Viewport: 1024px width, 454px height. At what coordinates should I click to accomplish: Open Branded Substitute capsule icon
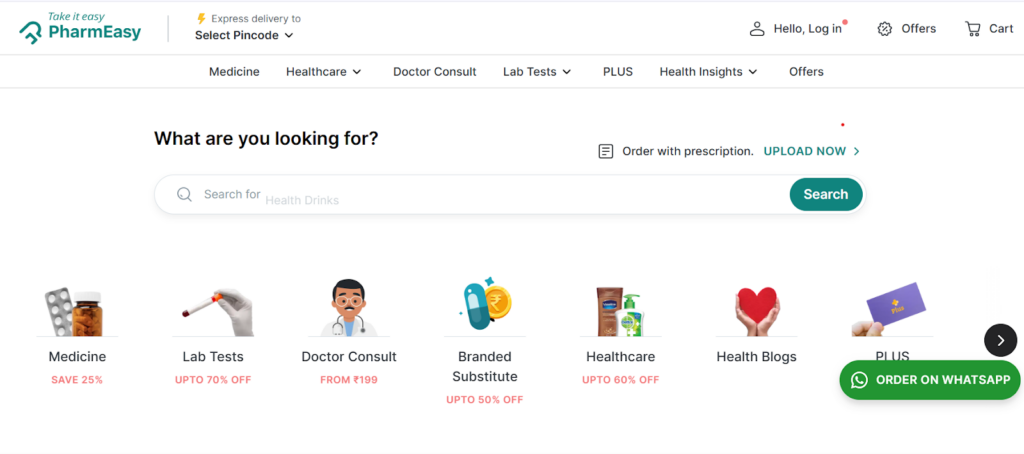click(485, 306)
